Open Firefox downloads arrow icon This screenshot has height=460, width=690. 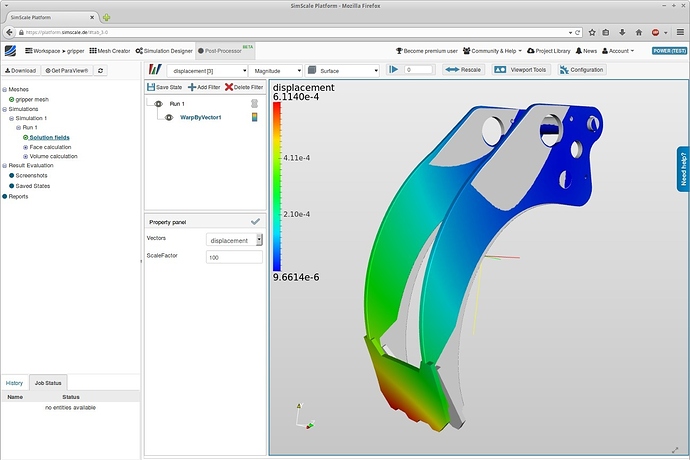(x=622, y=32)
